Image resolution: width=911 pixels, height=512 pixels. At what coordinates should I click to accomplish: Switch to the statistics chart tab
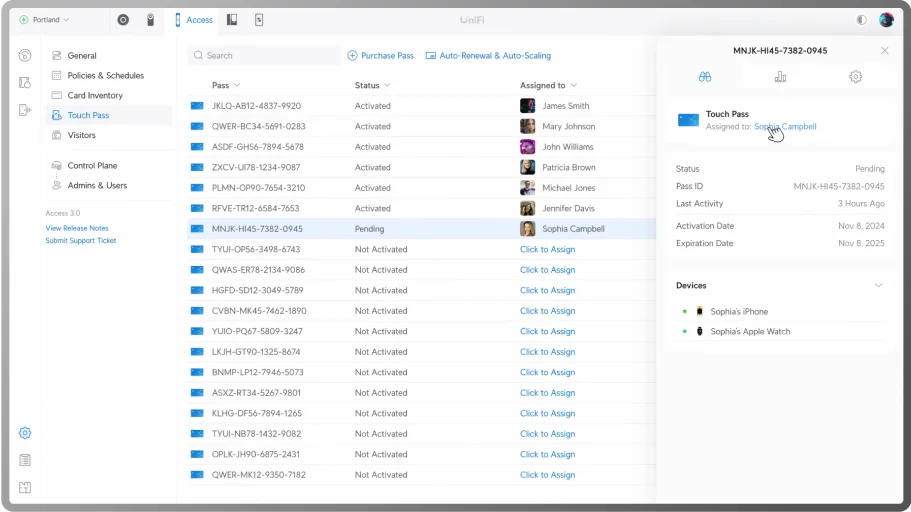tap(780, 77)
